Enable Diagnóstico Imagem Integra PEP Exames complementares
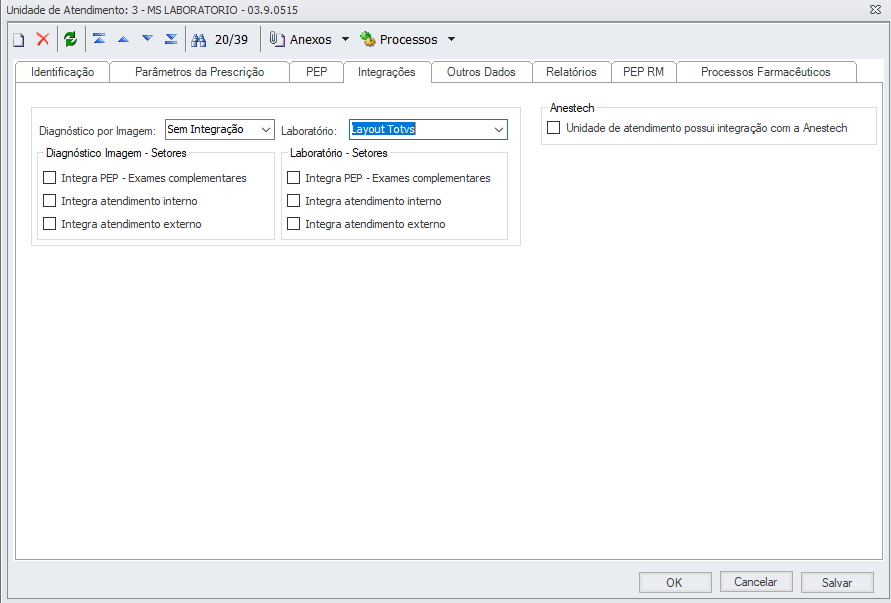 pos(49,178)
